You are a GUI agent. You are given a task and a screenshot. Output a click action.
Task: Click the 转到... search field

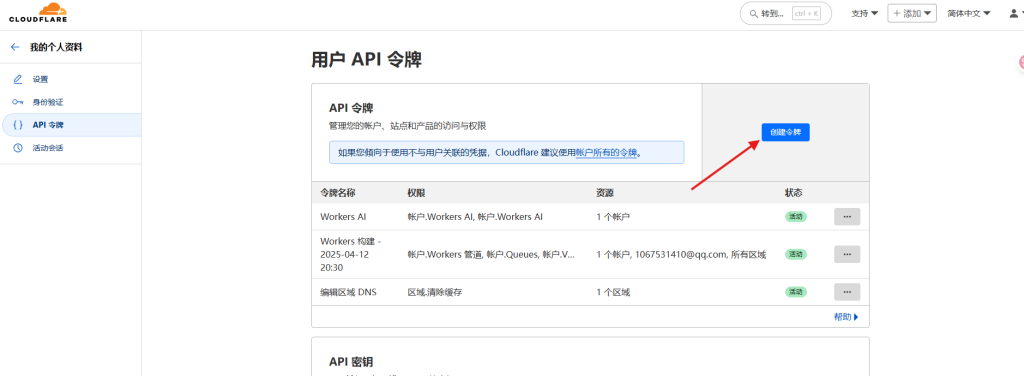(x=786, y=13)
